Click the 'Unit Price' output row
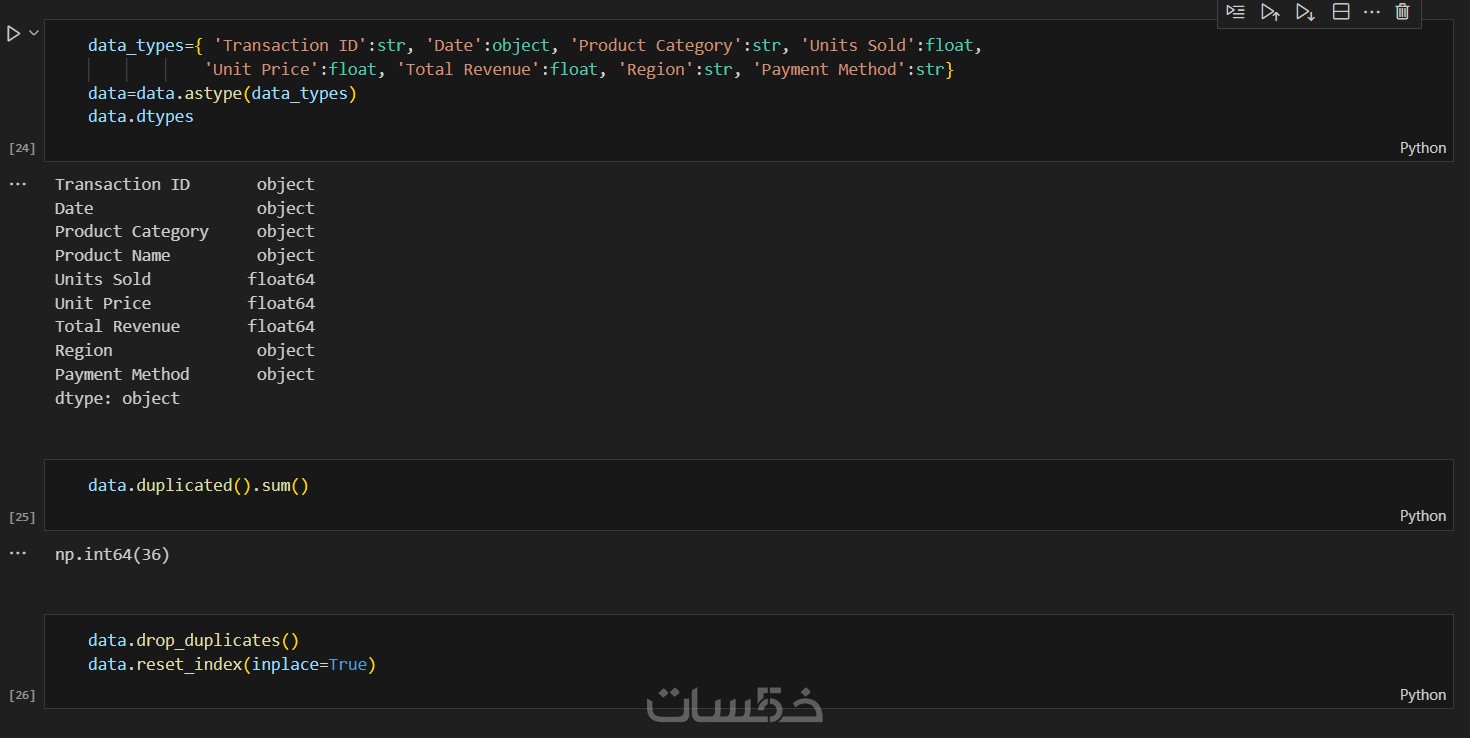 185,303
